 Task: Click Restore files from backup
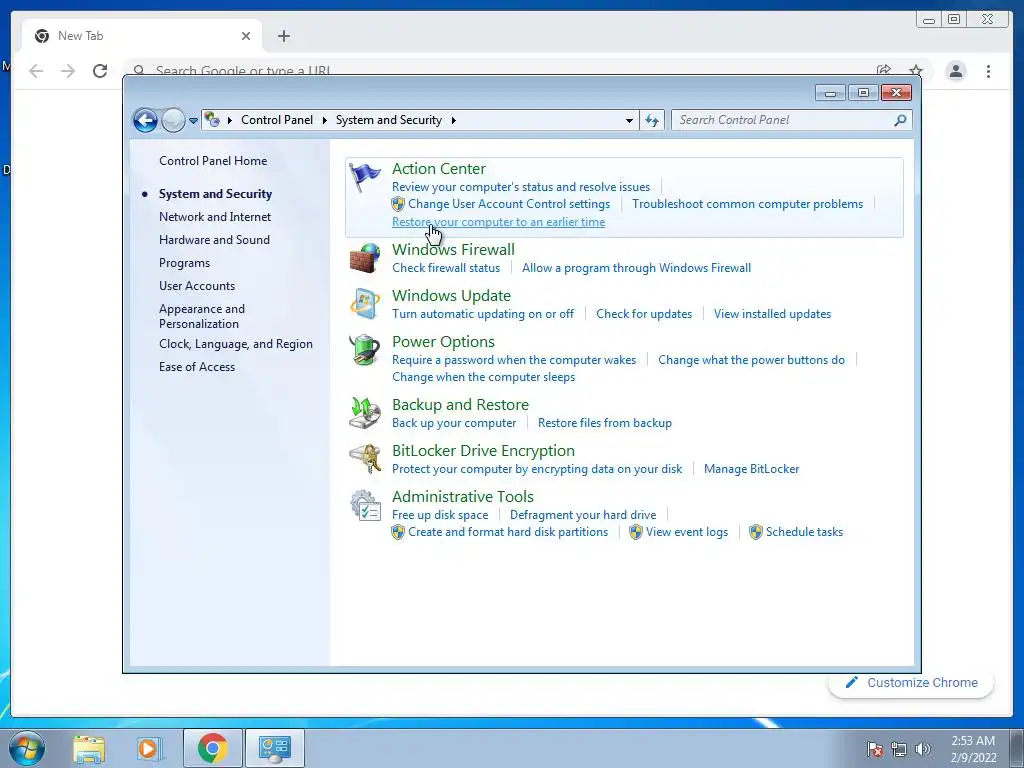click(x=605, y=423)
